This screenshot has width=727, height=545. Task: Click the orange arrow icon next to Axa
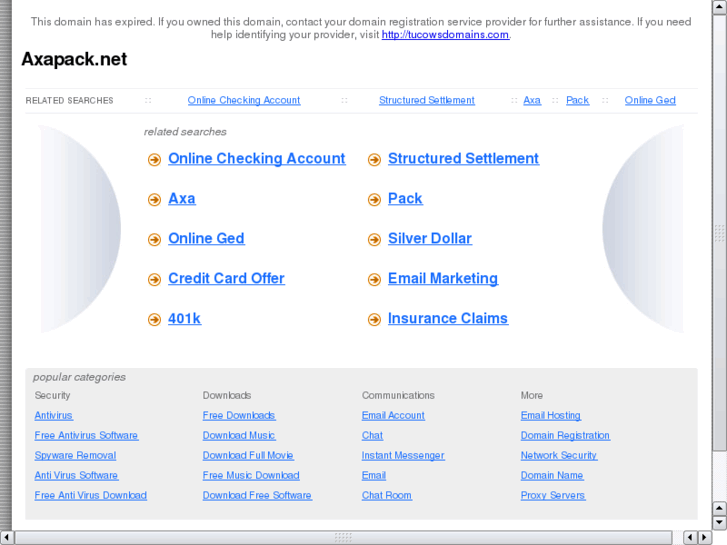pos(154,200)
